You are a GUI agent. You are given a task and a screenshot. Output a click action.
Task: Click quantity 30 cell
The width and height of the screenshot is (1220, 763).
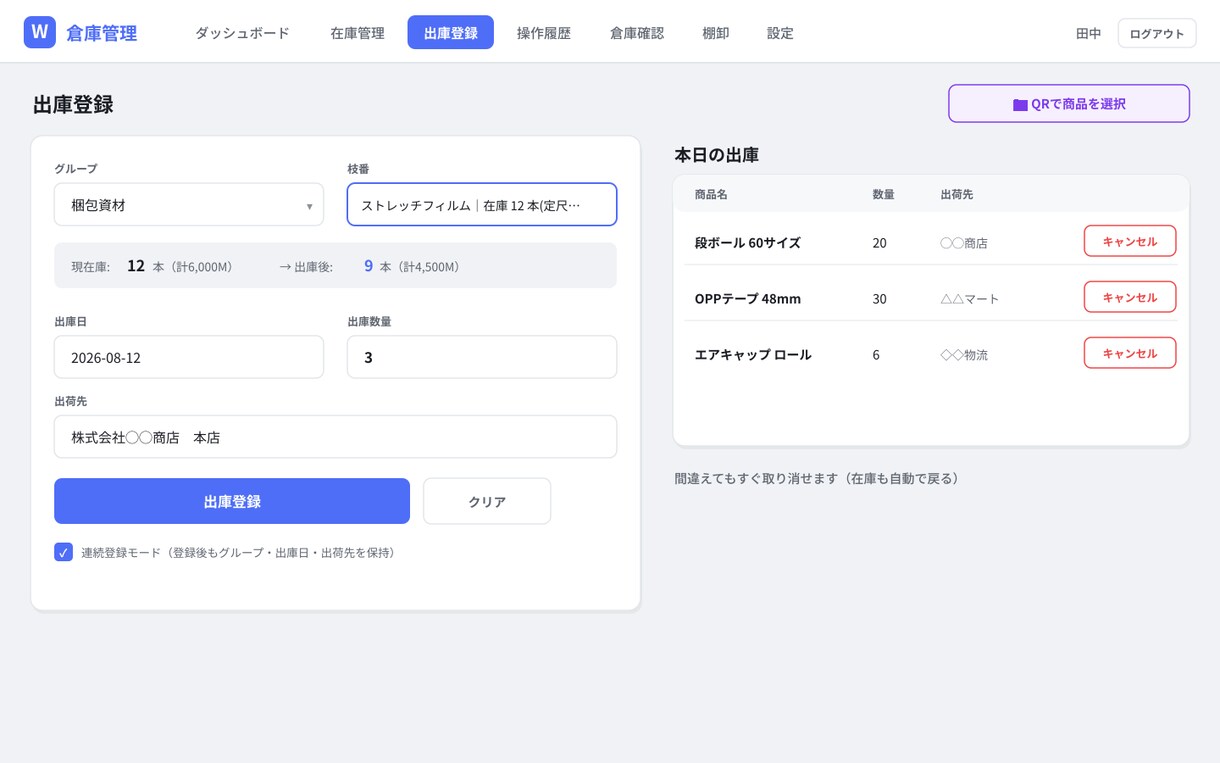click(x=879, y=299)
